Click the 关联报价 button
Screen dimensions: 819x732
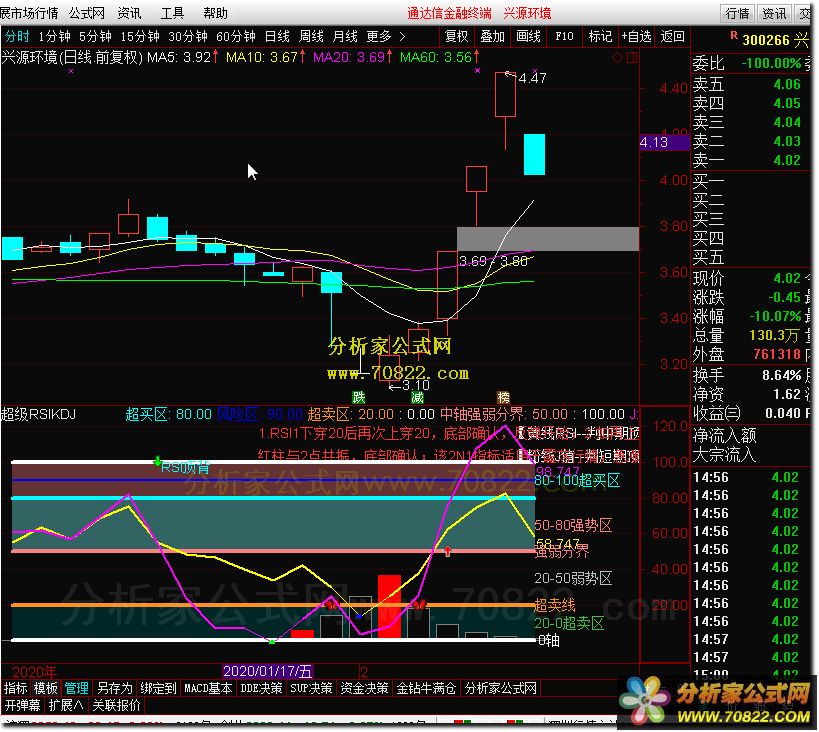pyautogui.click(x=116, y=705)
